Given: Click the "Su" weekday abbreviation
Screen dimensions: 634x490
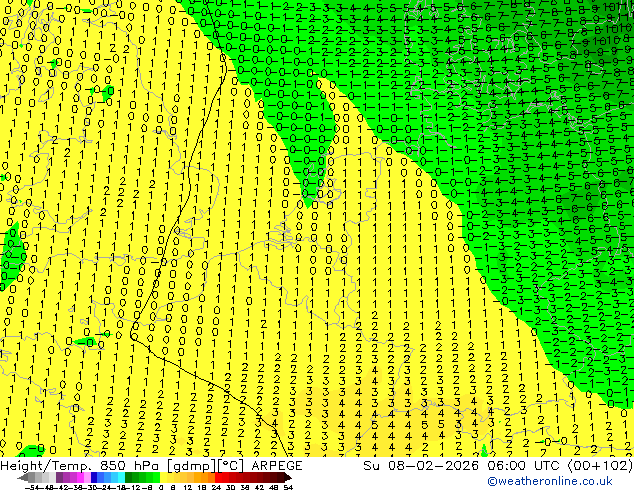Looking at the screenshot, I should click(x=372, y=466).
